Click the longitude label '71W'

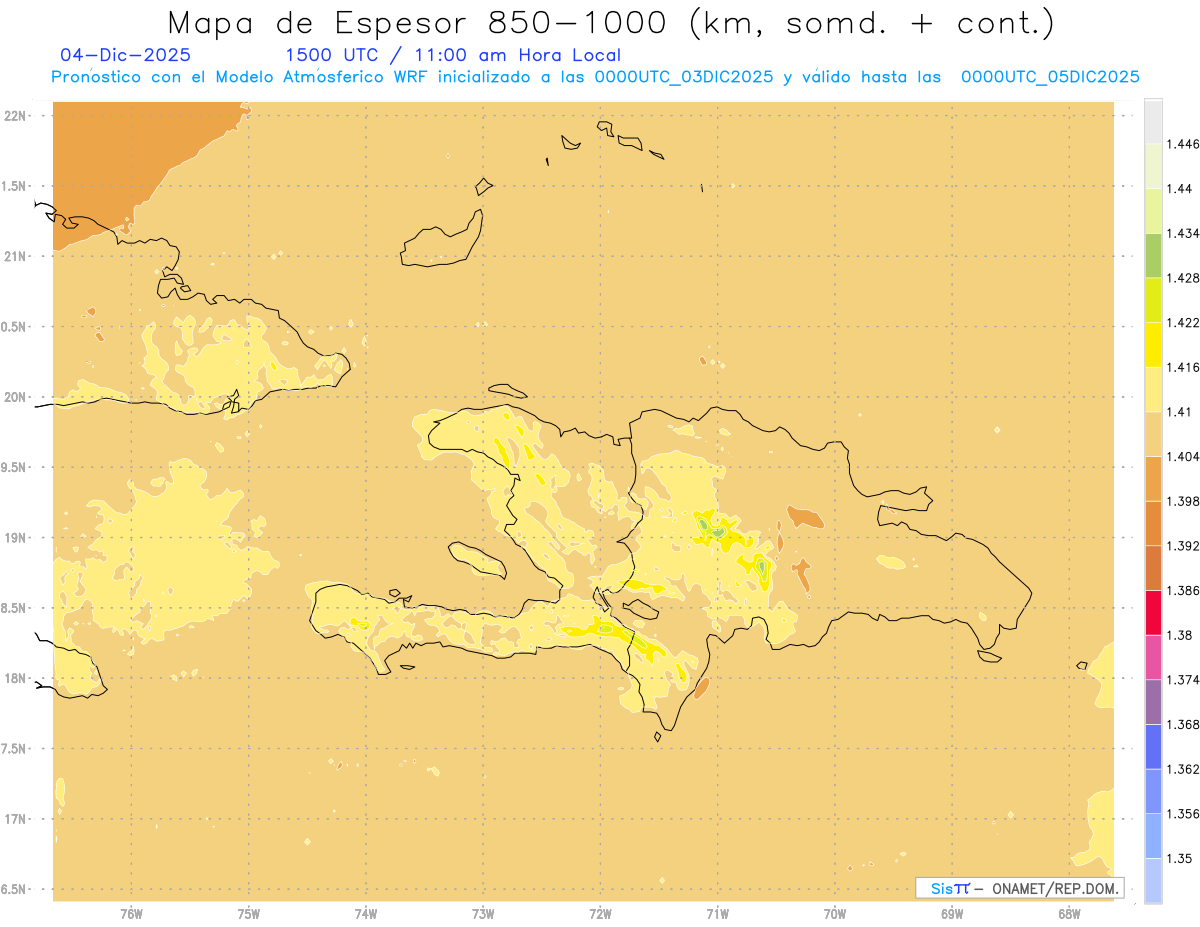click(x=717, y=914)
